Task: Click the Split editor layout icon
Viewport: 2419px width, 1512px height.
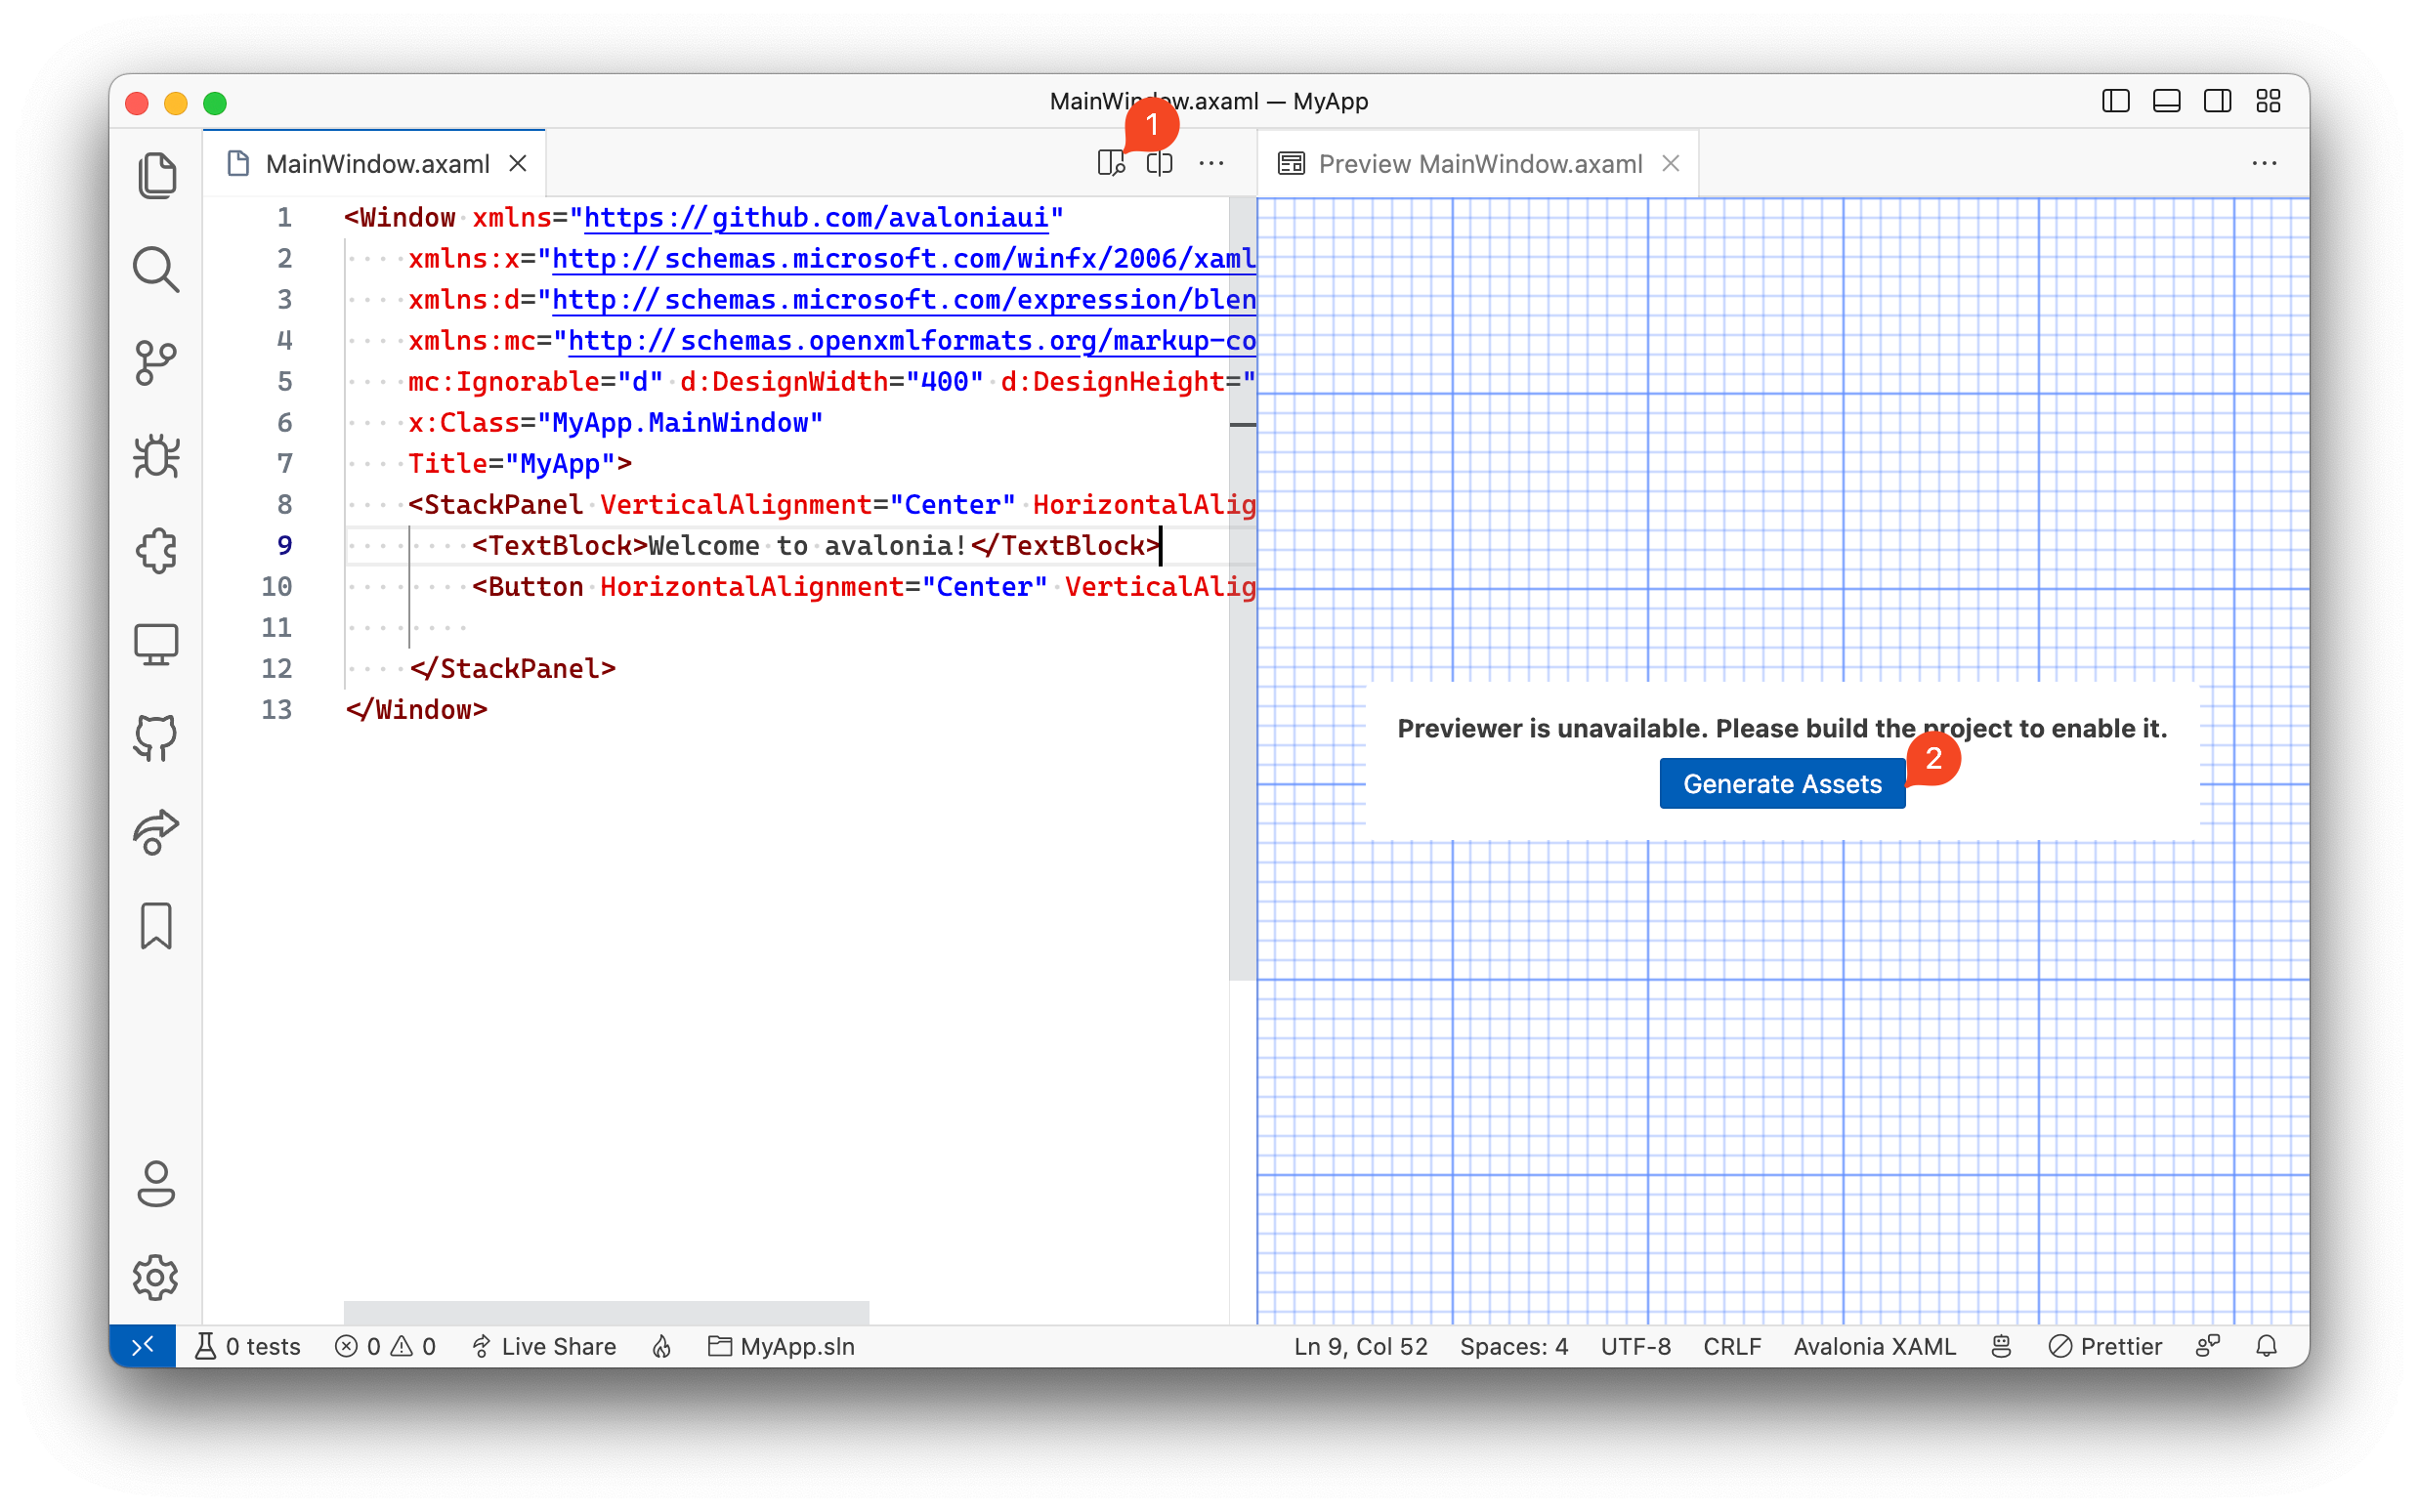Action: (x=1160, y=160)
